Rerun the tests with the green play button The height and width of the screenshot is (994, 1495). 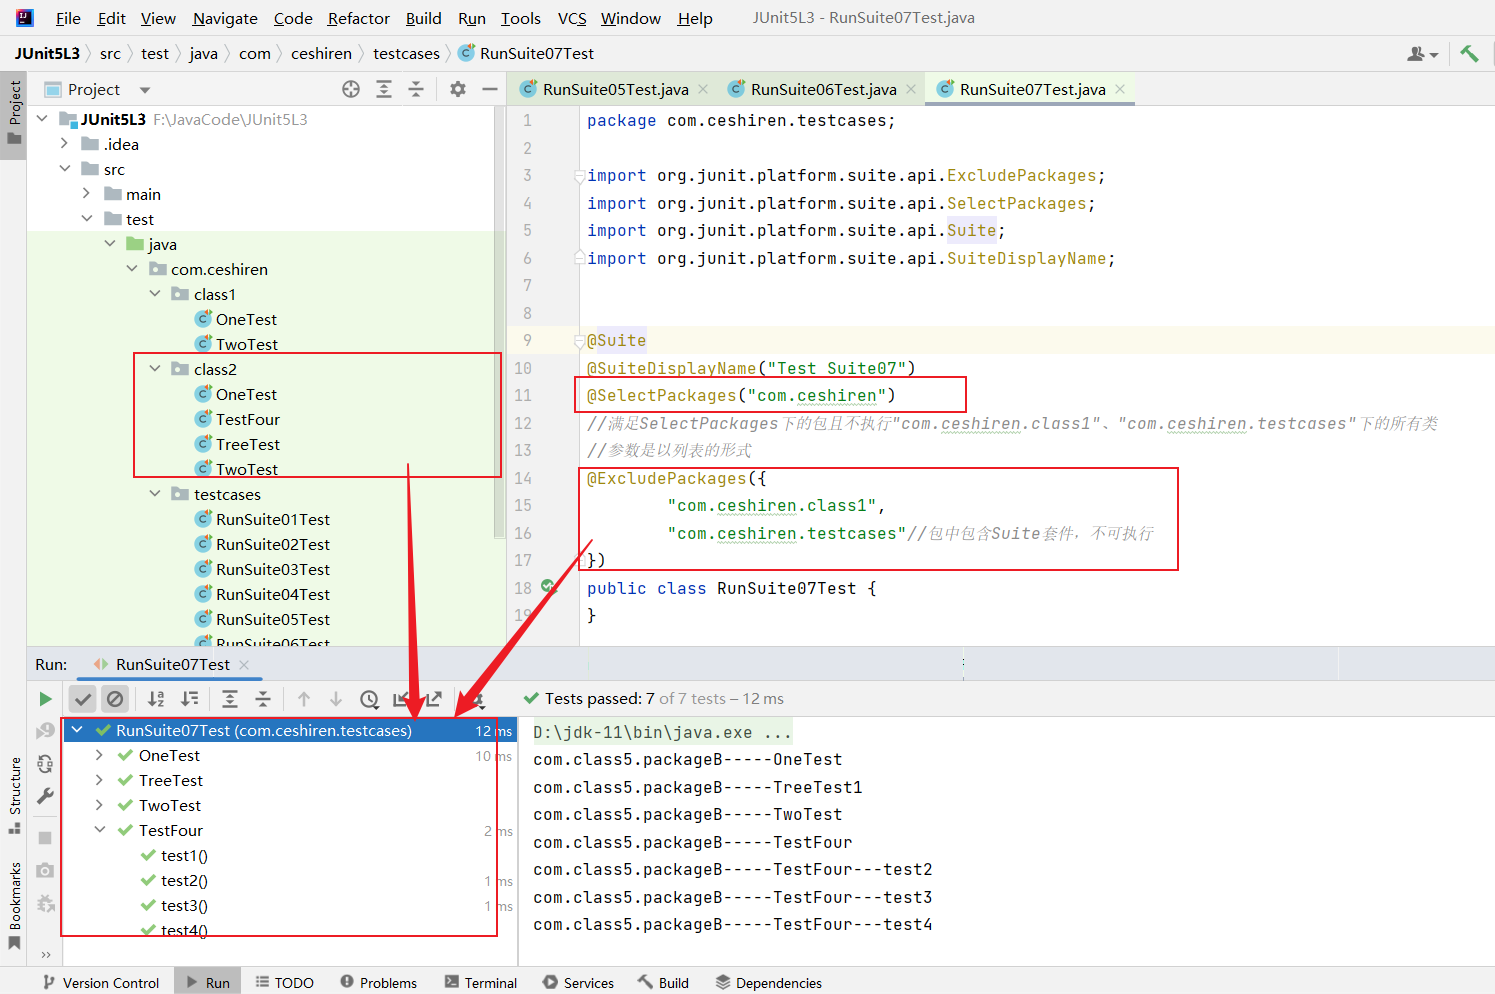(x=45, y=699)
